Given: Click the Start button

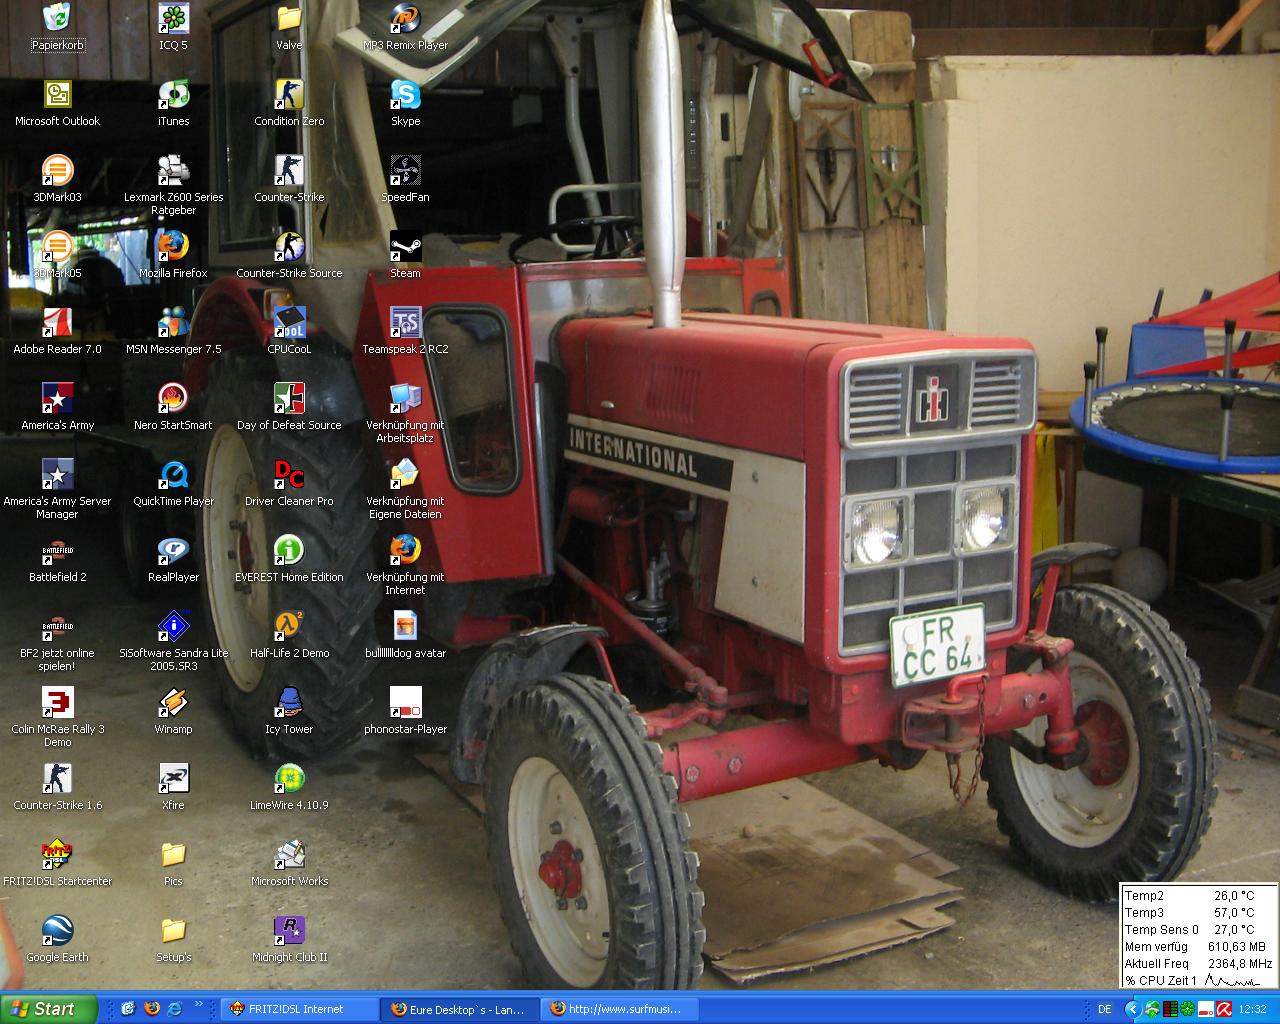Looking at the screenshot, I should 48,1009.
